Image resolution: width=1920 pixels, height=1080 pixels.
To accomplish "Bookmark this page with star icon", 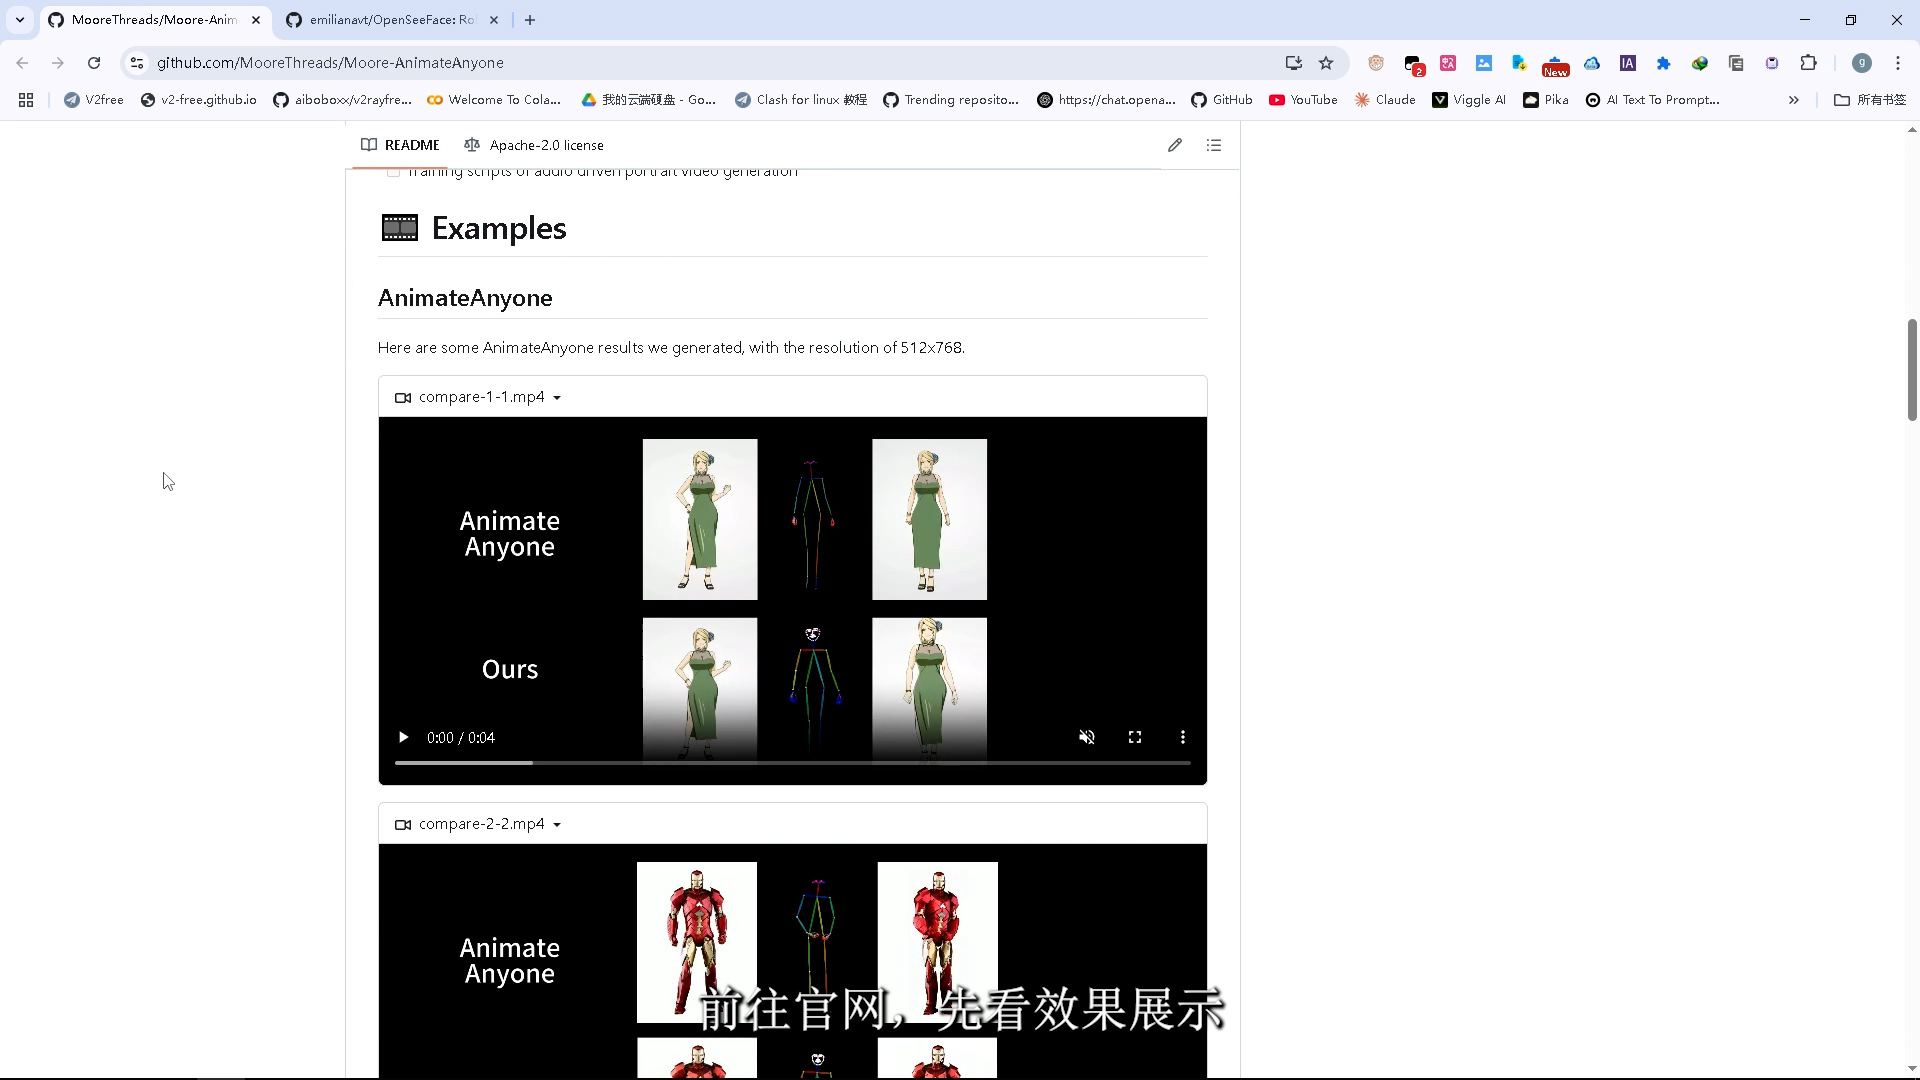I will pyautogui.click(x=1326, y=63).
